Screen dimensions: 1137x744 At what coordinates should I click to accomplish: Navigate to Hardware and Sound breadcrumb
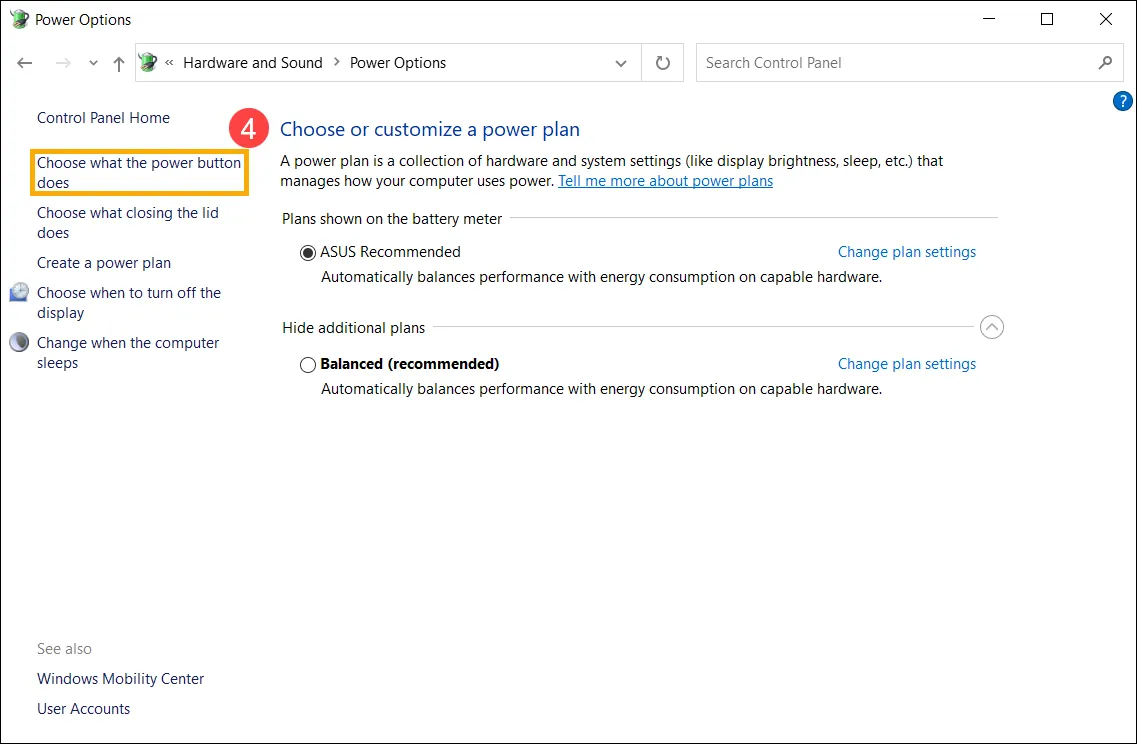coord(253,62)
